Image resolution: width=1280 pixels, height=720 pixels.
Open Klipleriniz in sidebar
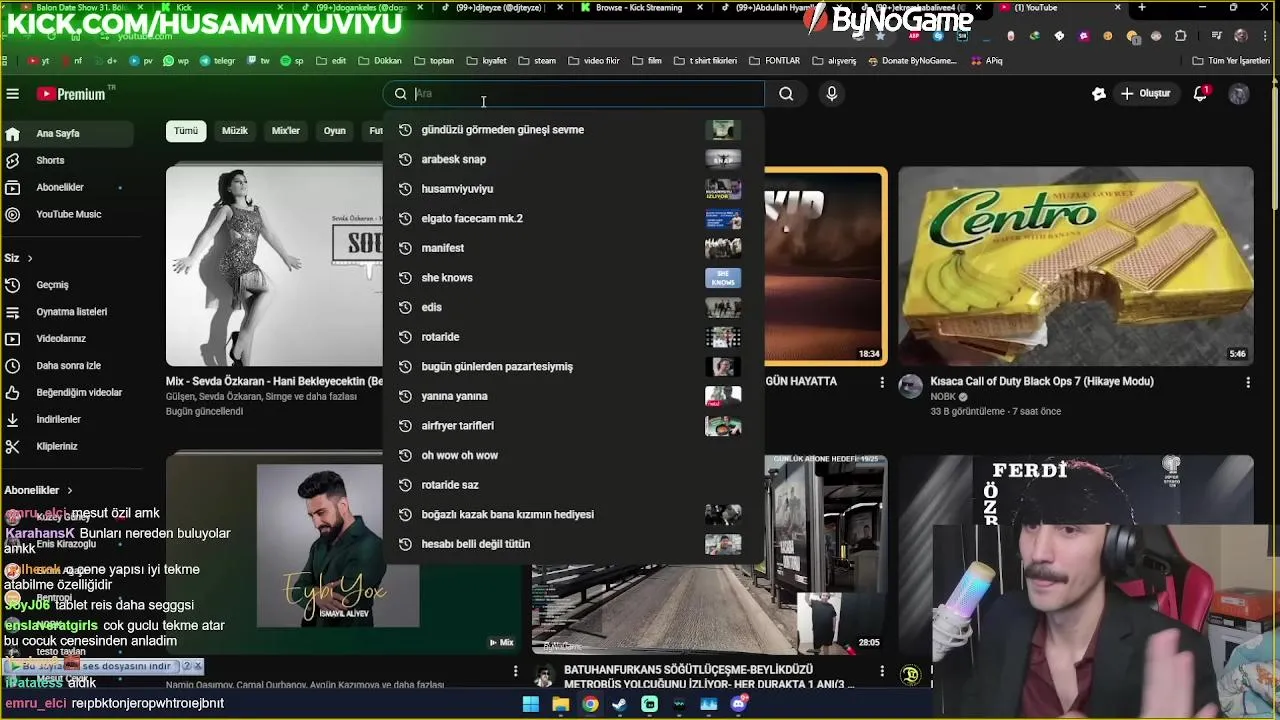click(x=66, y=447)
